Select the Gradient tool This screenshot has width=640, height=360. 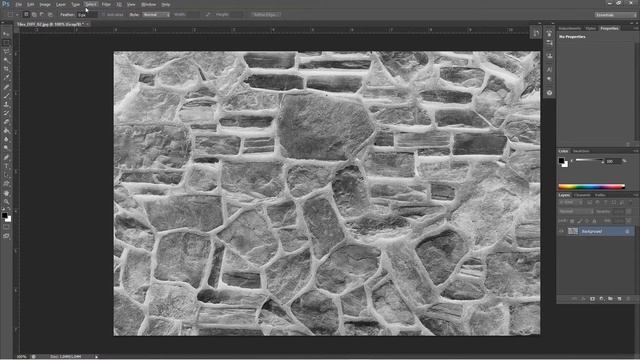[x=6, y=131]
